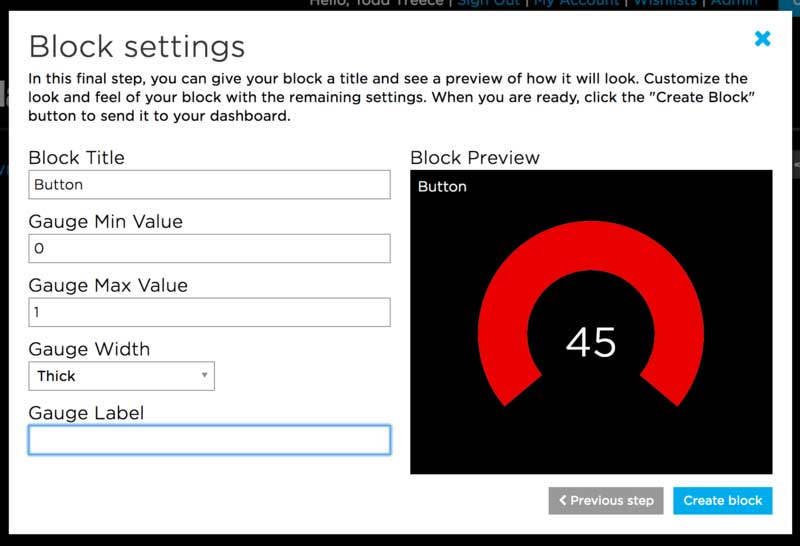Screen dimensions: 800x546
Task: Select the "Button" title inside the preview
Action: (x=442, y=187)
